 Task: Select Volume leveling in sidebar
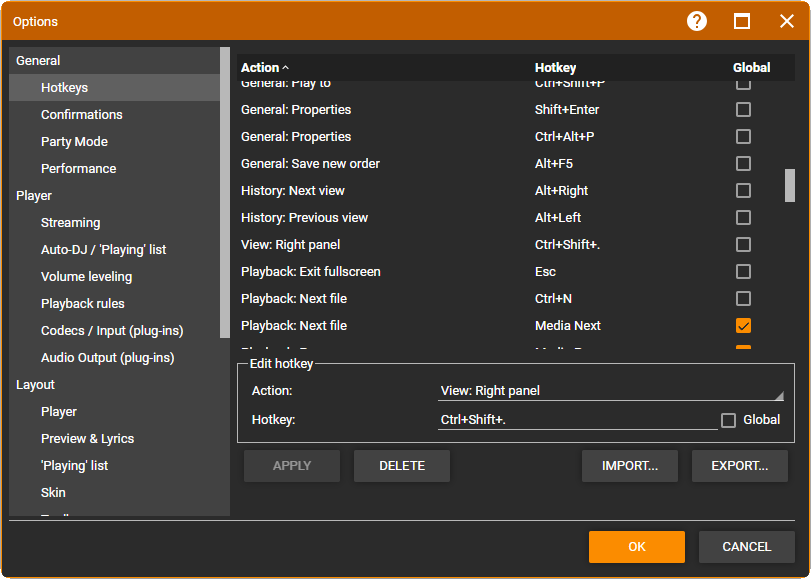tap(86, 277)
